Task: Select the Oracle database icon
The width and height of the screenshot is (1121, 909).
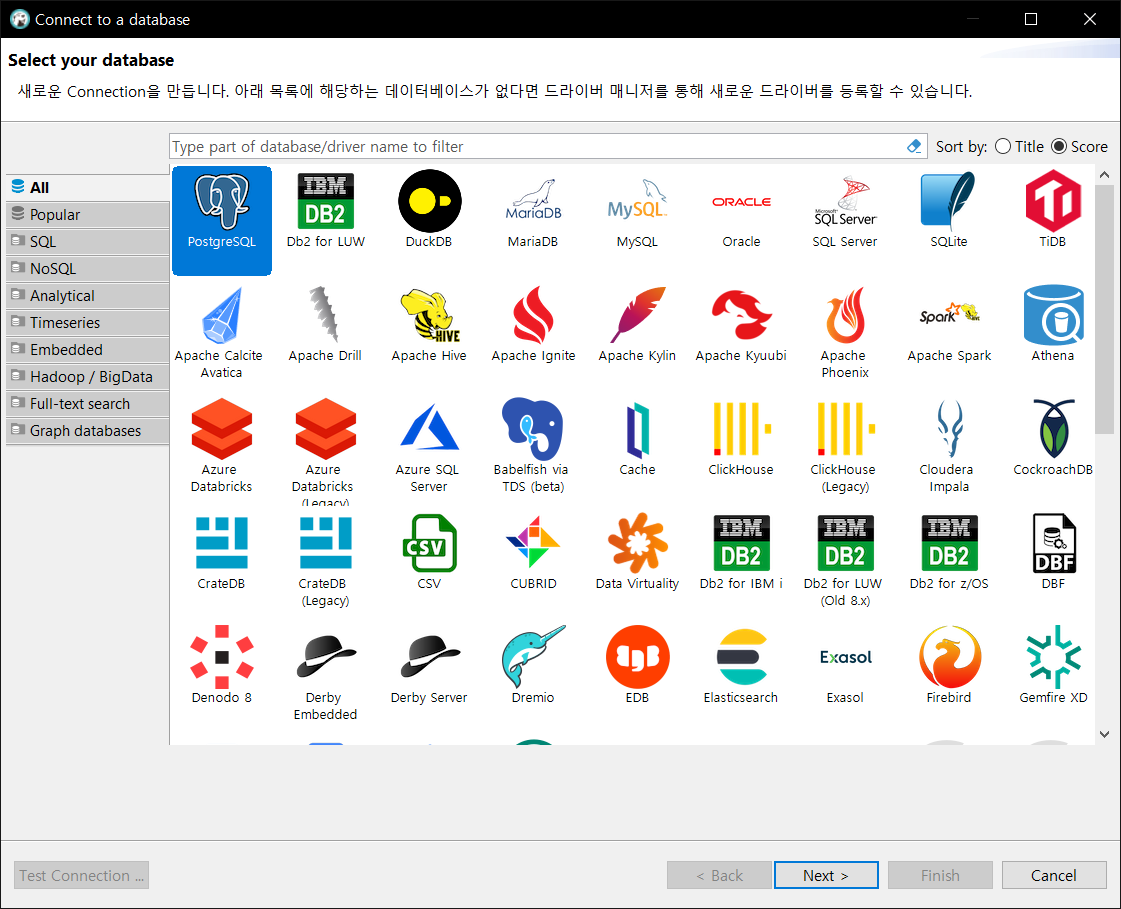Action: pyautogui.click(x=741, y=202)
